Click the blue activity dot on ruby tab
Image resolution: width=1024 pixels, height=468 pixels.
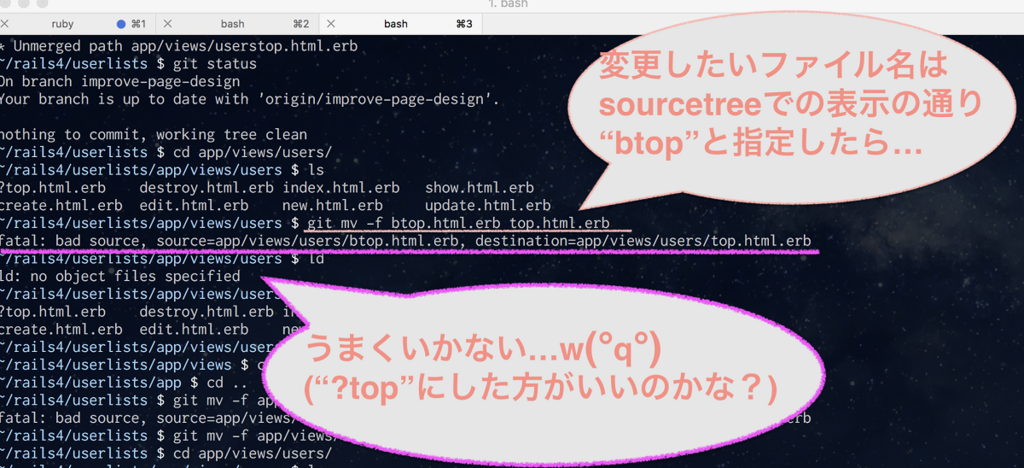(x=121, y=24)
